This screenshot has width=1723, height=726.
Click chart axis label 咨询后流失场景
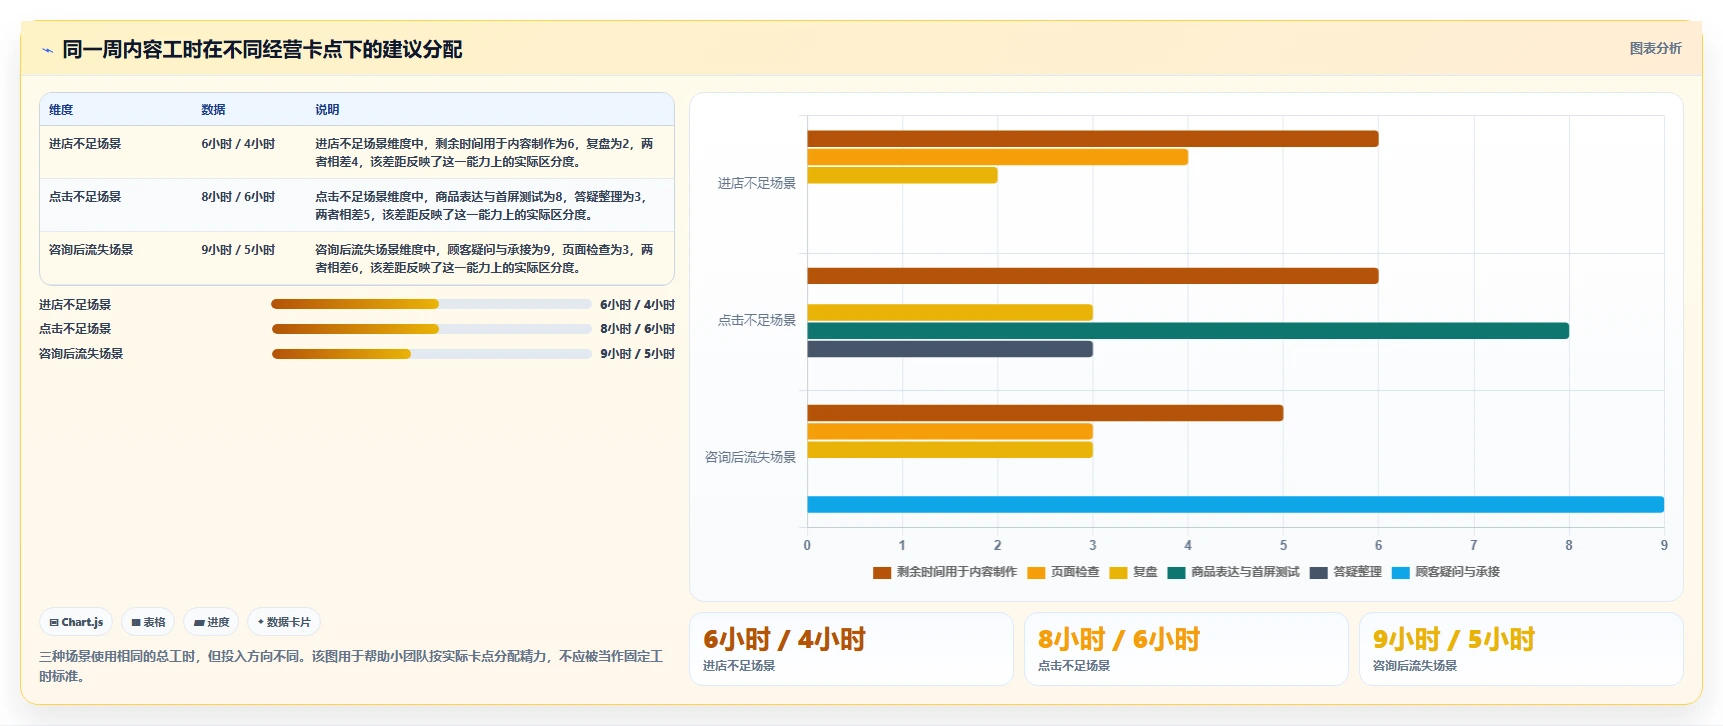750,457
